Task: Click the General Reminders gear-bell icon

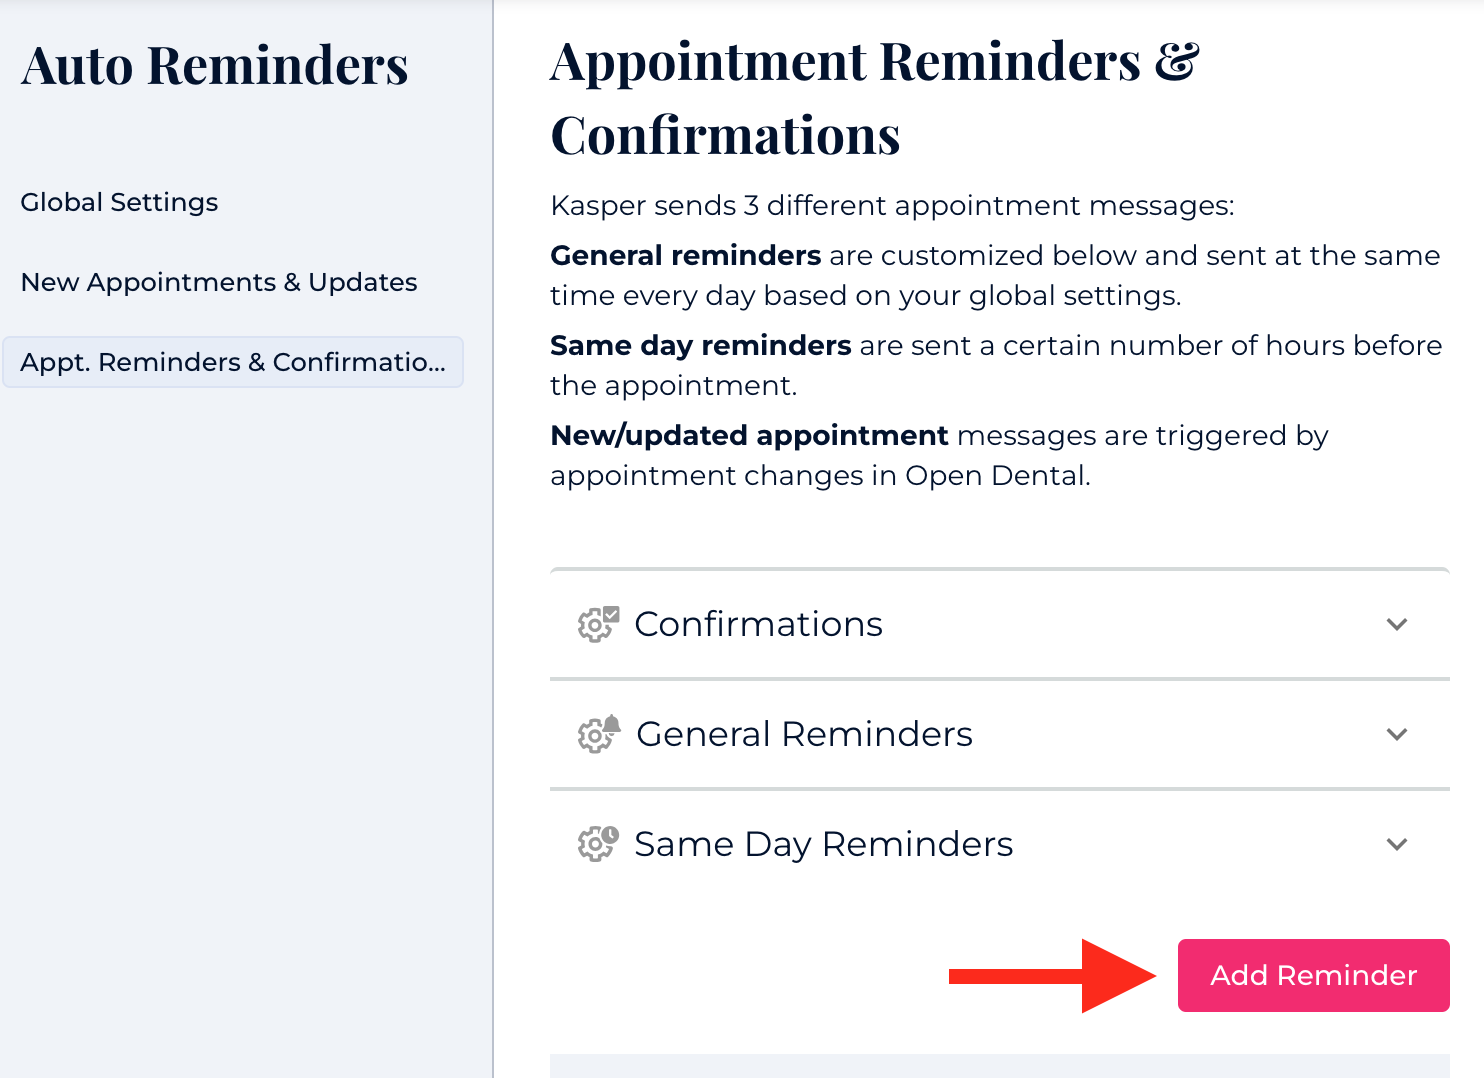Action: tap(598, 734)
